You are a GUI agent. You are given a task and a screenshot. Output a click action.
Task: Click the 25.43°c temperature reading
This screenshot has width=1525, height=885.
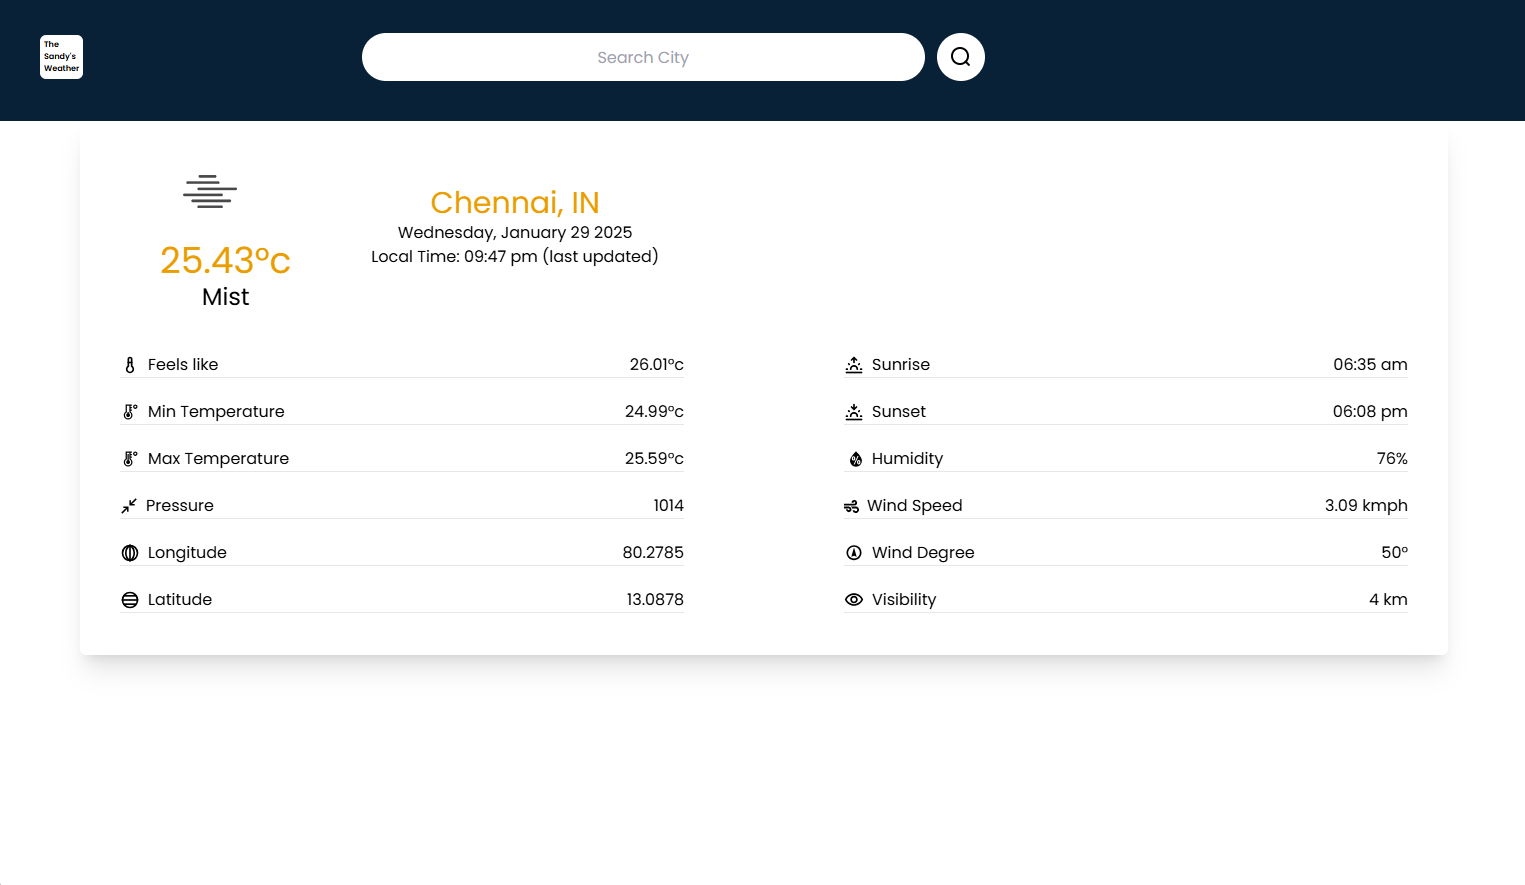point(225,260)
